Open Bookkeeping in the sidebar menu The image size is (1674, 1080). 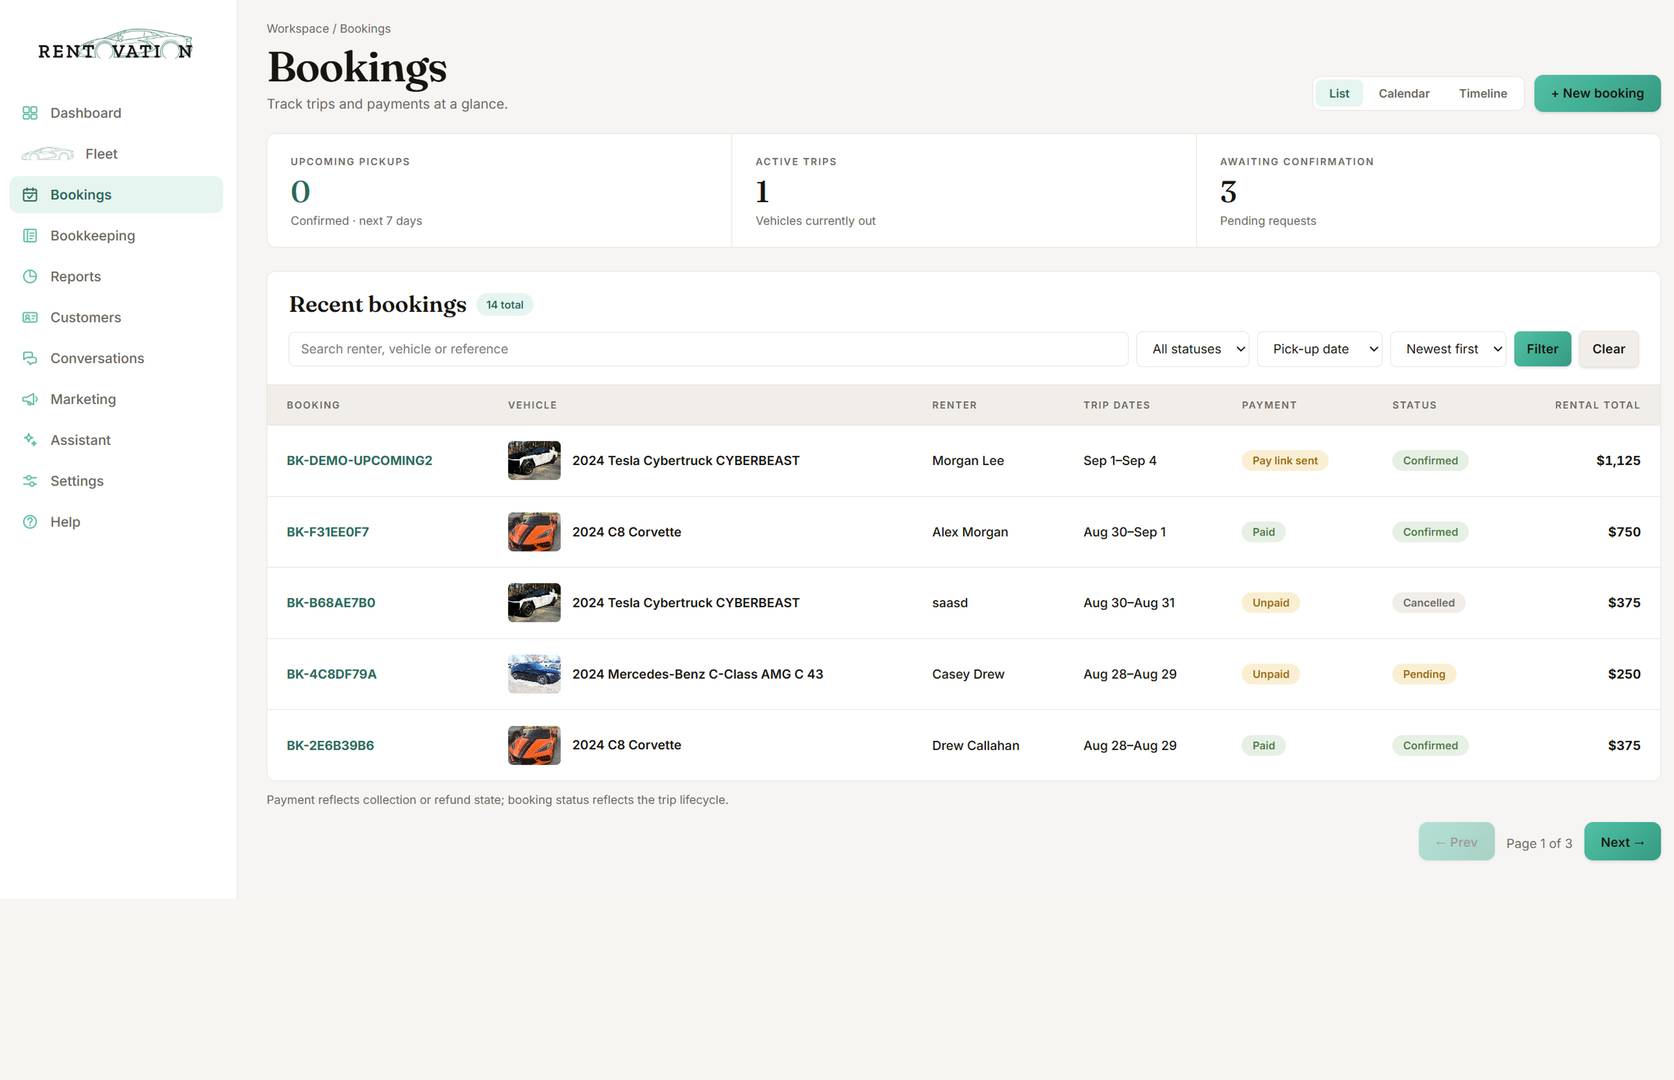(x=116, y=236)
